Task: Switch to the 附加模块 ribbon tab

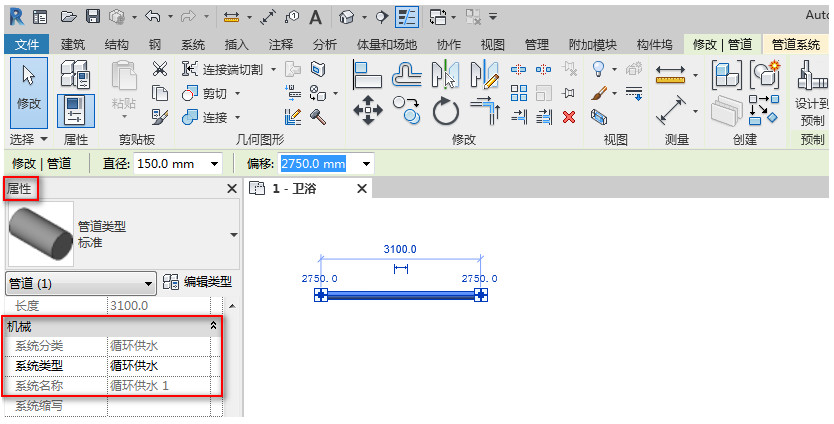Action: (x=593, y=45)
